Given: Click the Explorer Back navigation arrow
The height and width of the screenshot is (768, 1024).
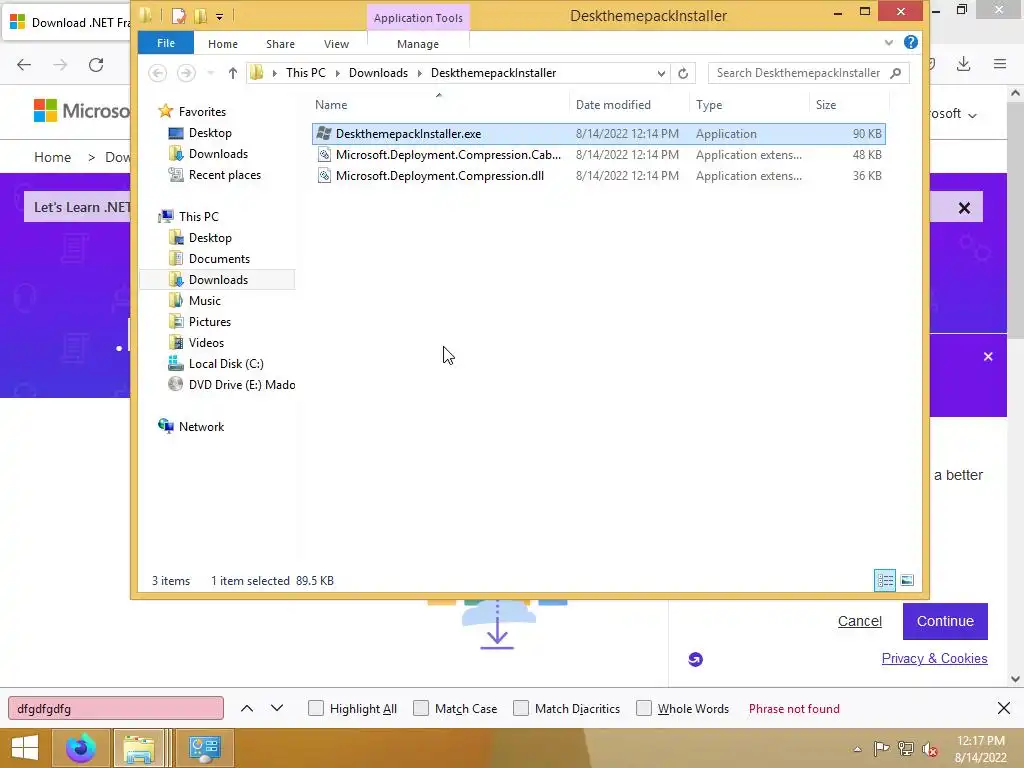Looking at the screenshot, I should point(157,73).
